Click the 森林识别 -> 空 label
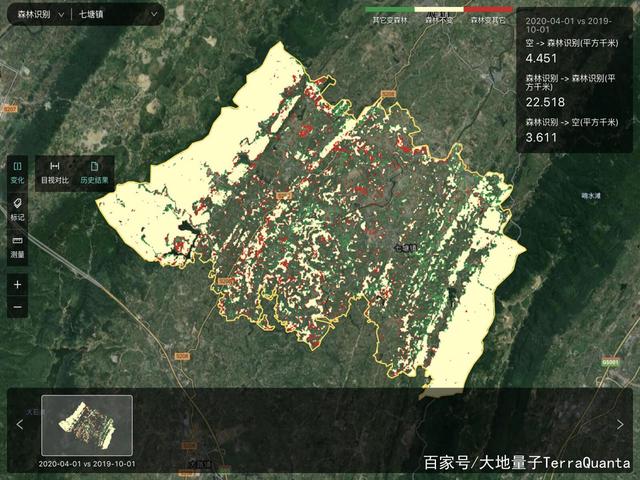 click(572, 122)
